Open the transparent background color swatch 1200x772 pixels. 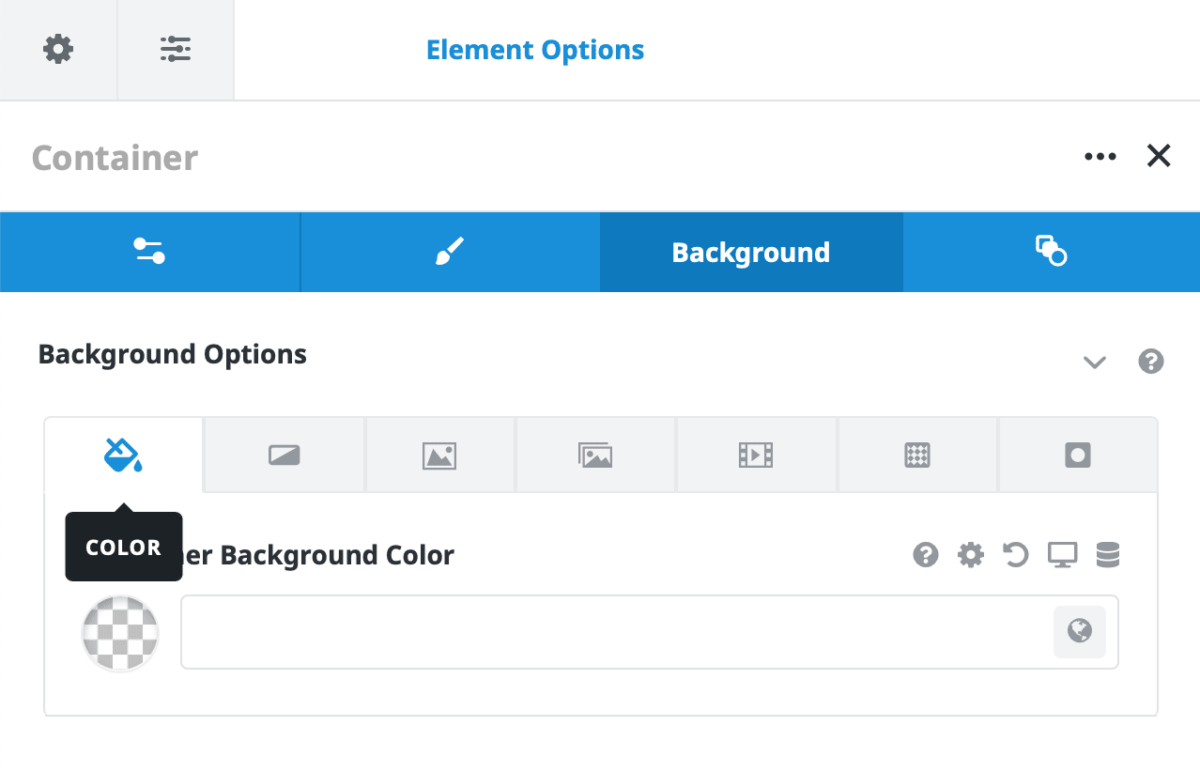point(120,634)
